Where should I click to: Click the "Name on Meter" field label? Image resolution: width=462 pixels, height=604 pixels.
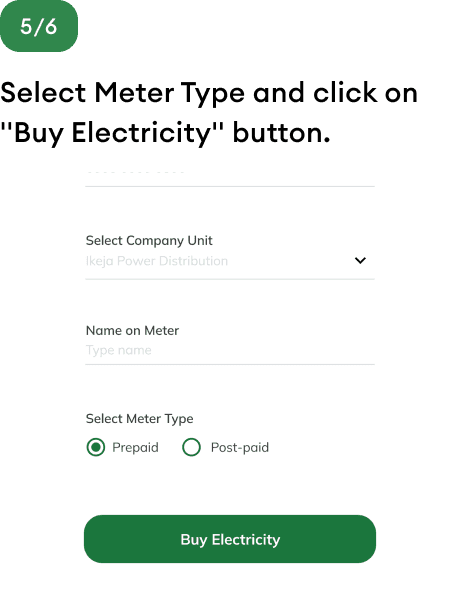132,331
